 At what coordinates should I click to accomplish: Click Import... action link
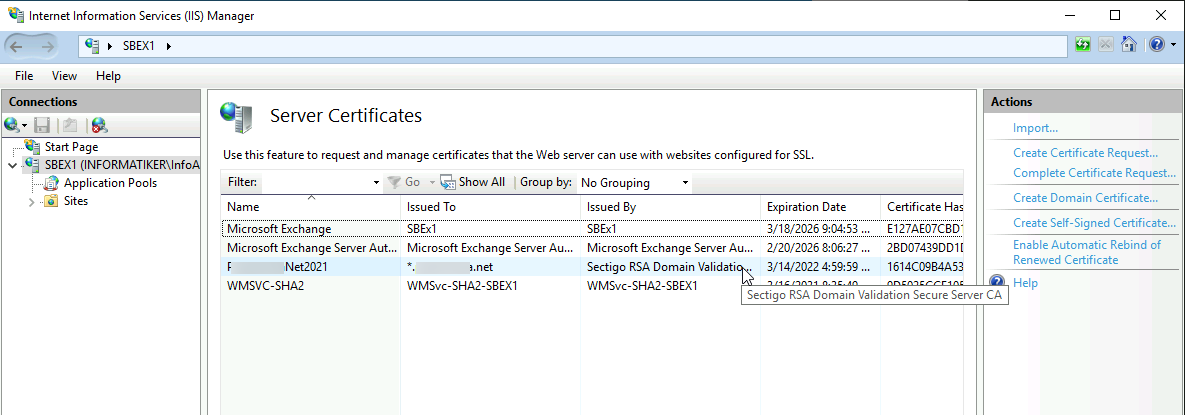[1035, 129]
